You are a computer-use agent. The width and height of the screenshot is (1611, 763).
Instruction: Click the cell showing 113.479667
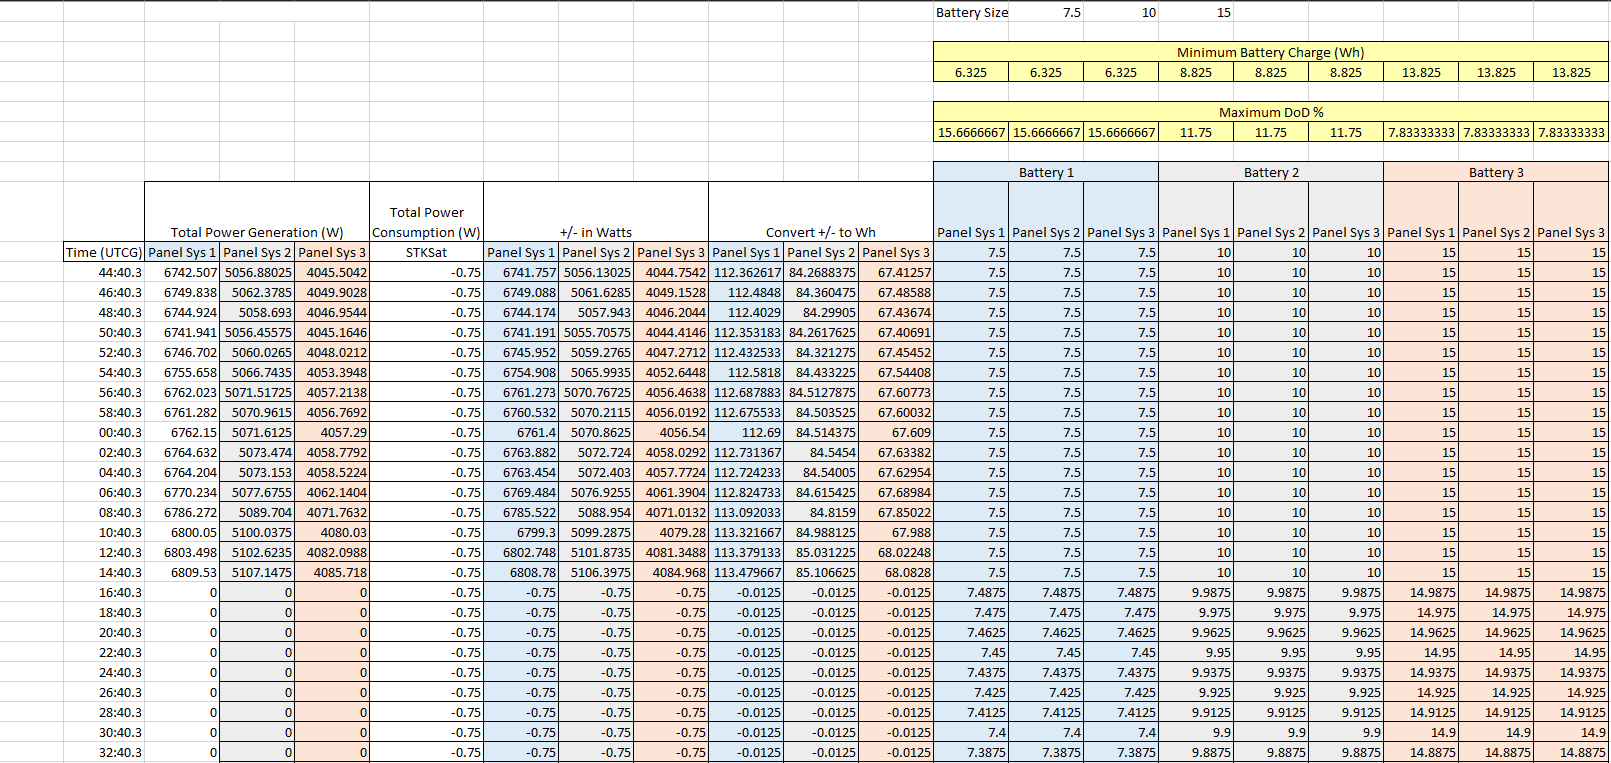pyautogui.click(x=747, y=572)
